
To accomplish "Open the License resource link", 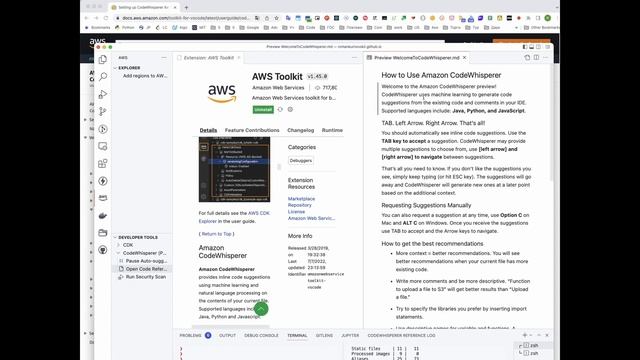I will click(x=296, y=212).
